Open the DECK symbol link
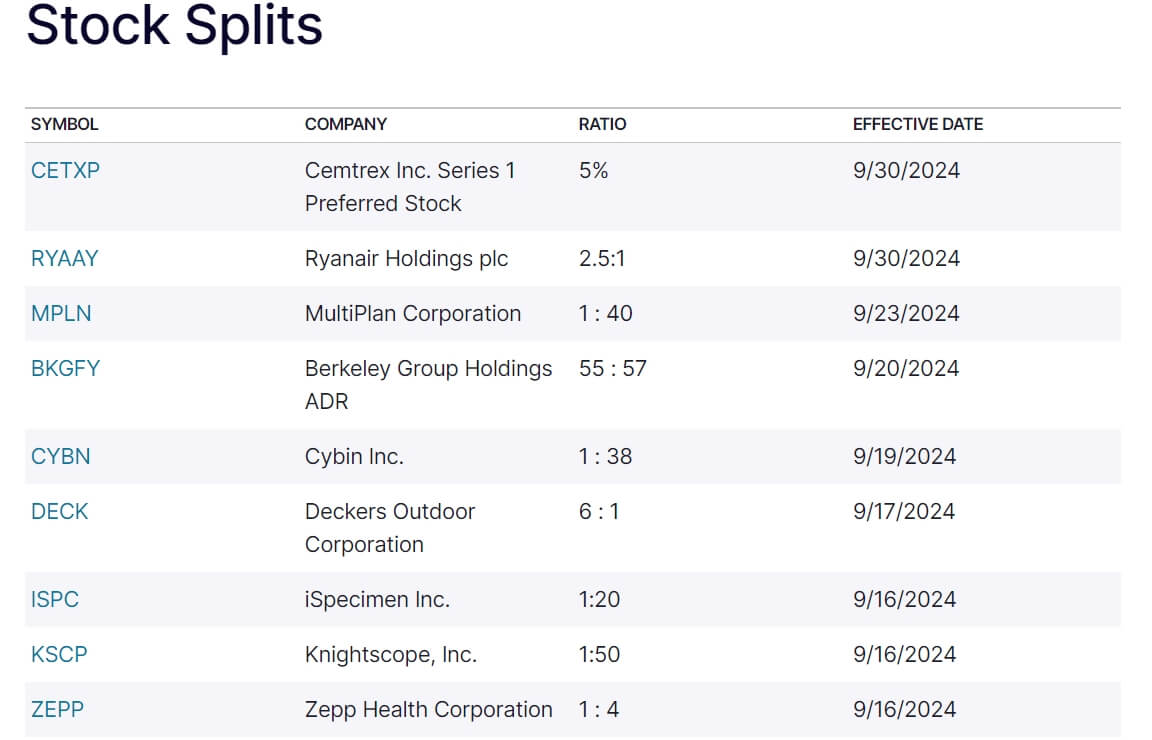Image resolution: width=1152 pixels, height=740 pixels. coord(60,511)
